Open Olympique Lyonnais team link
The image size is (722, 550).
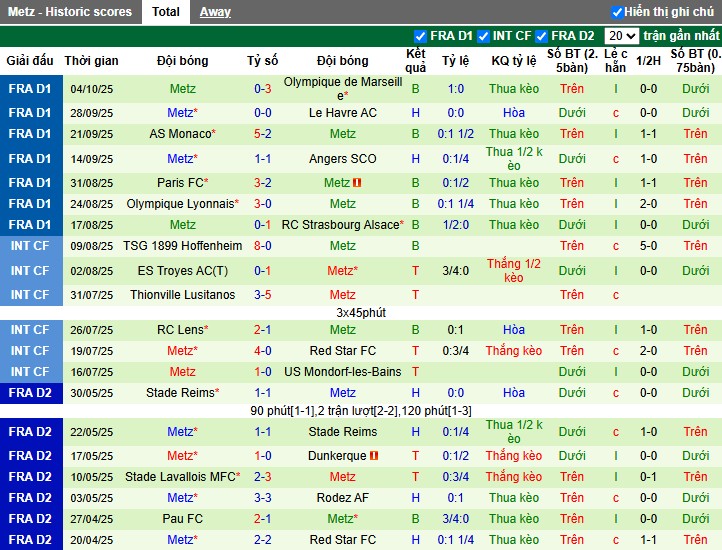pos(180,204)
